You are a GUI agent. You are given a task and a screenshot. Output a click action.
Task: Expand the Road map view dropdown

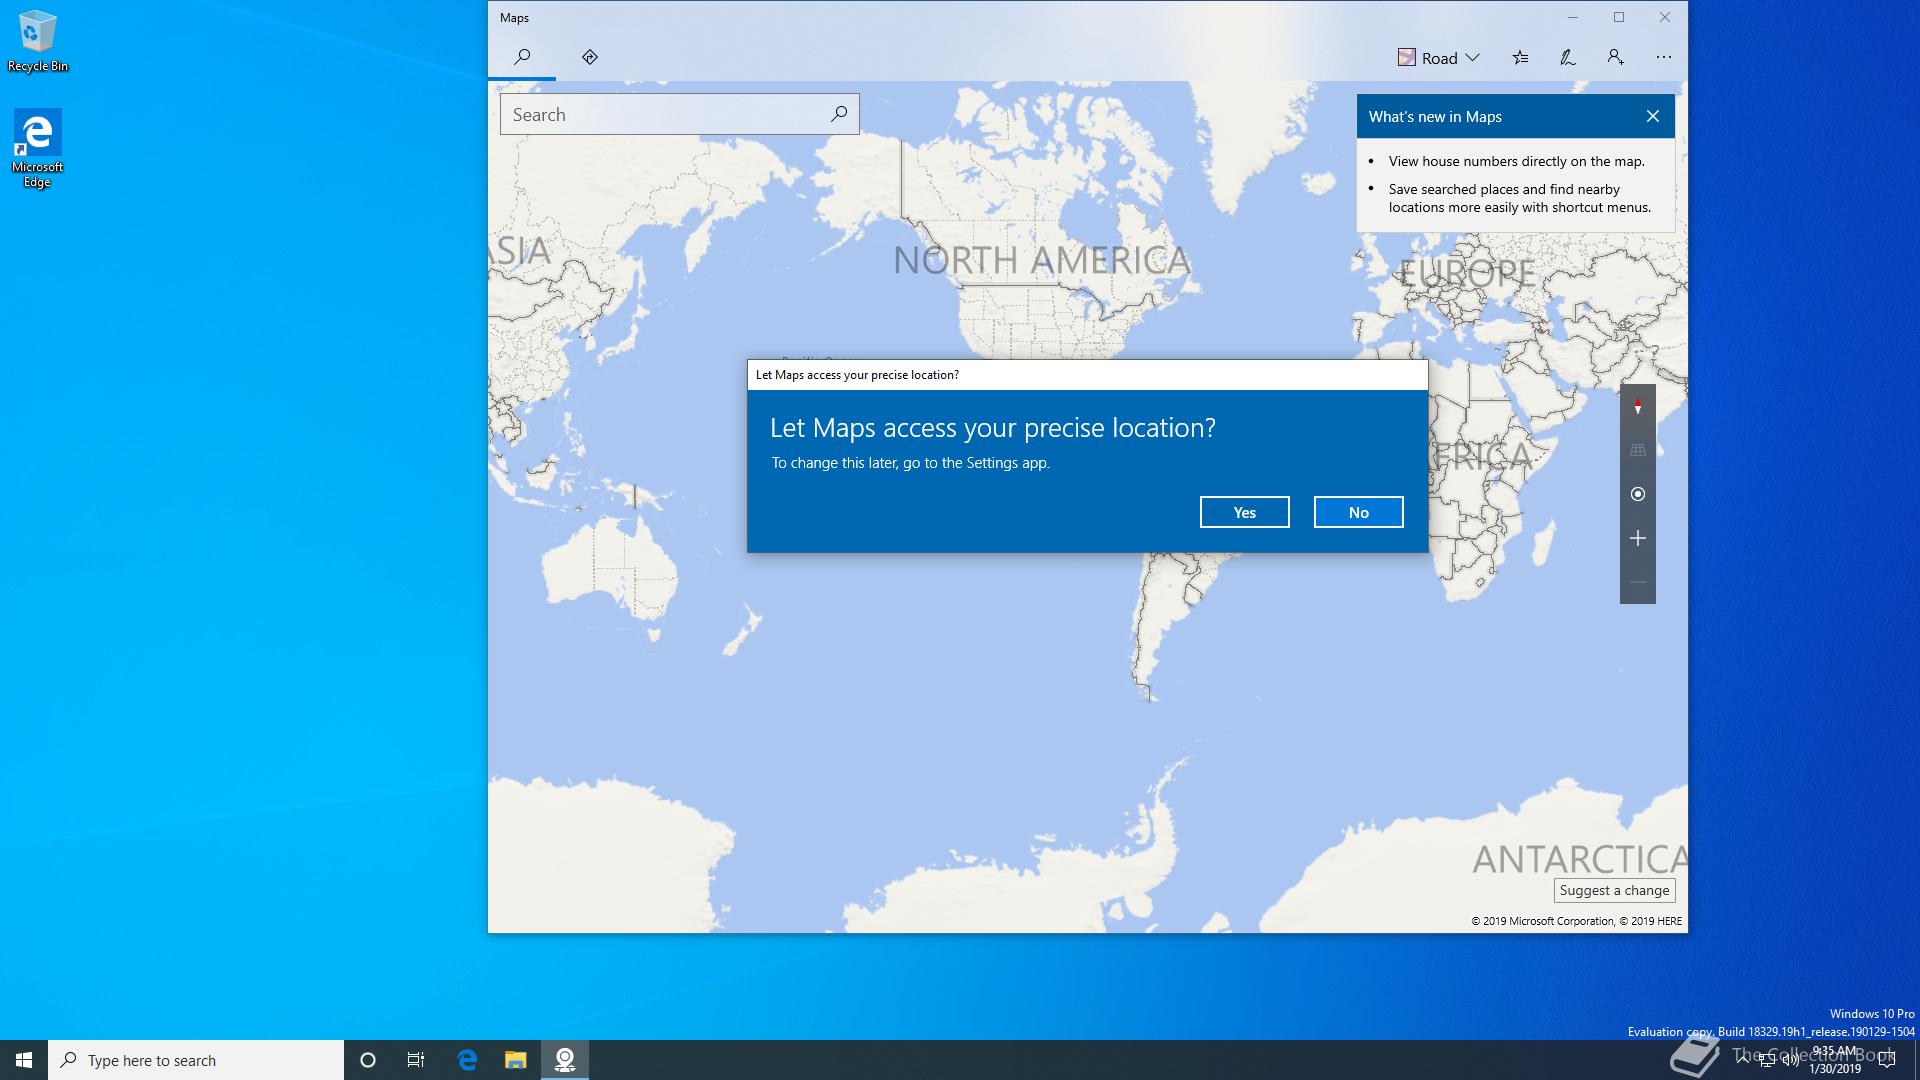coord(1438,58)
